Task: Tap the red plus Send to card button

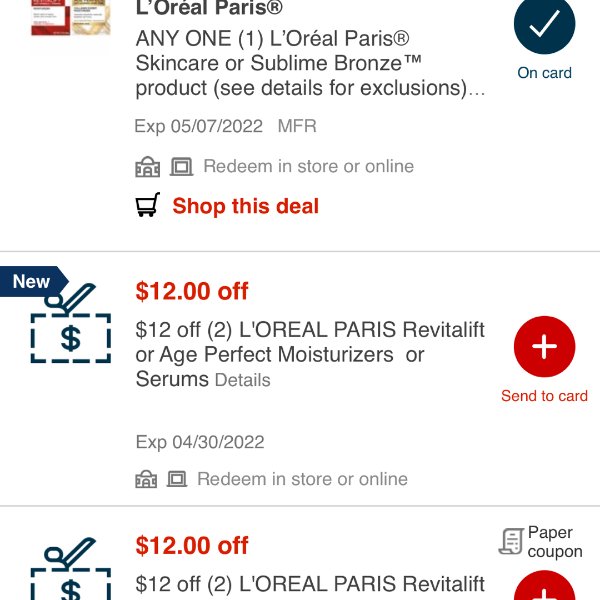Action: pyautogui.click(x=544, y=346)
